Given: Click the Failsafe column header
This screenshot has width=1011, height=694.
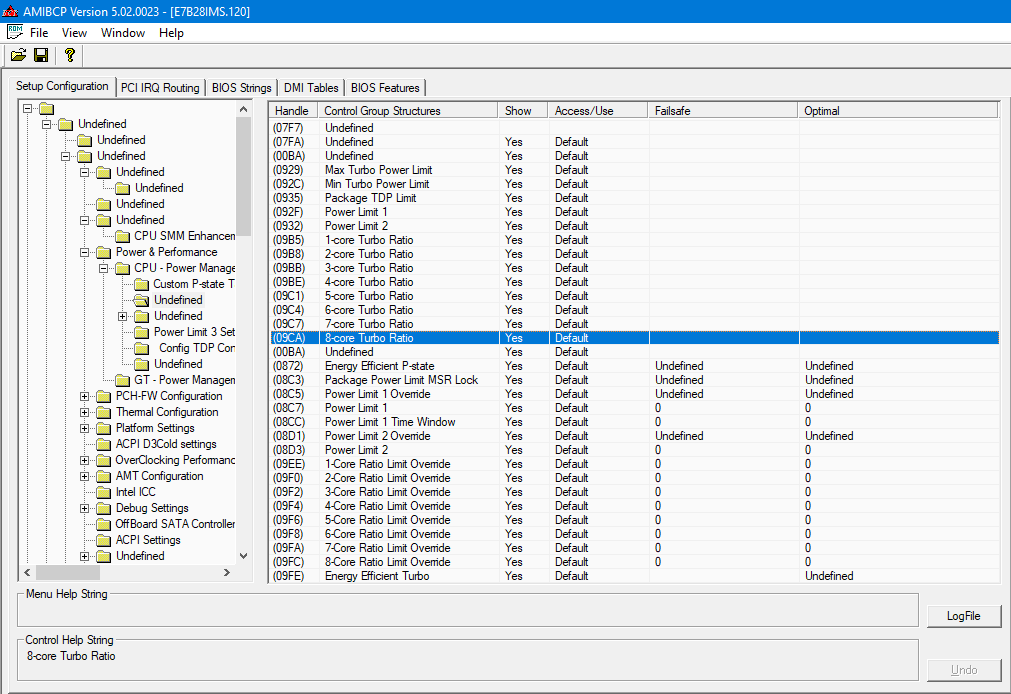Looking at the screenshot, I should (x=722, y=110).
